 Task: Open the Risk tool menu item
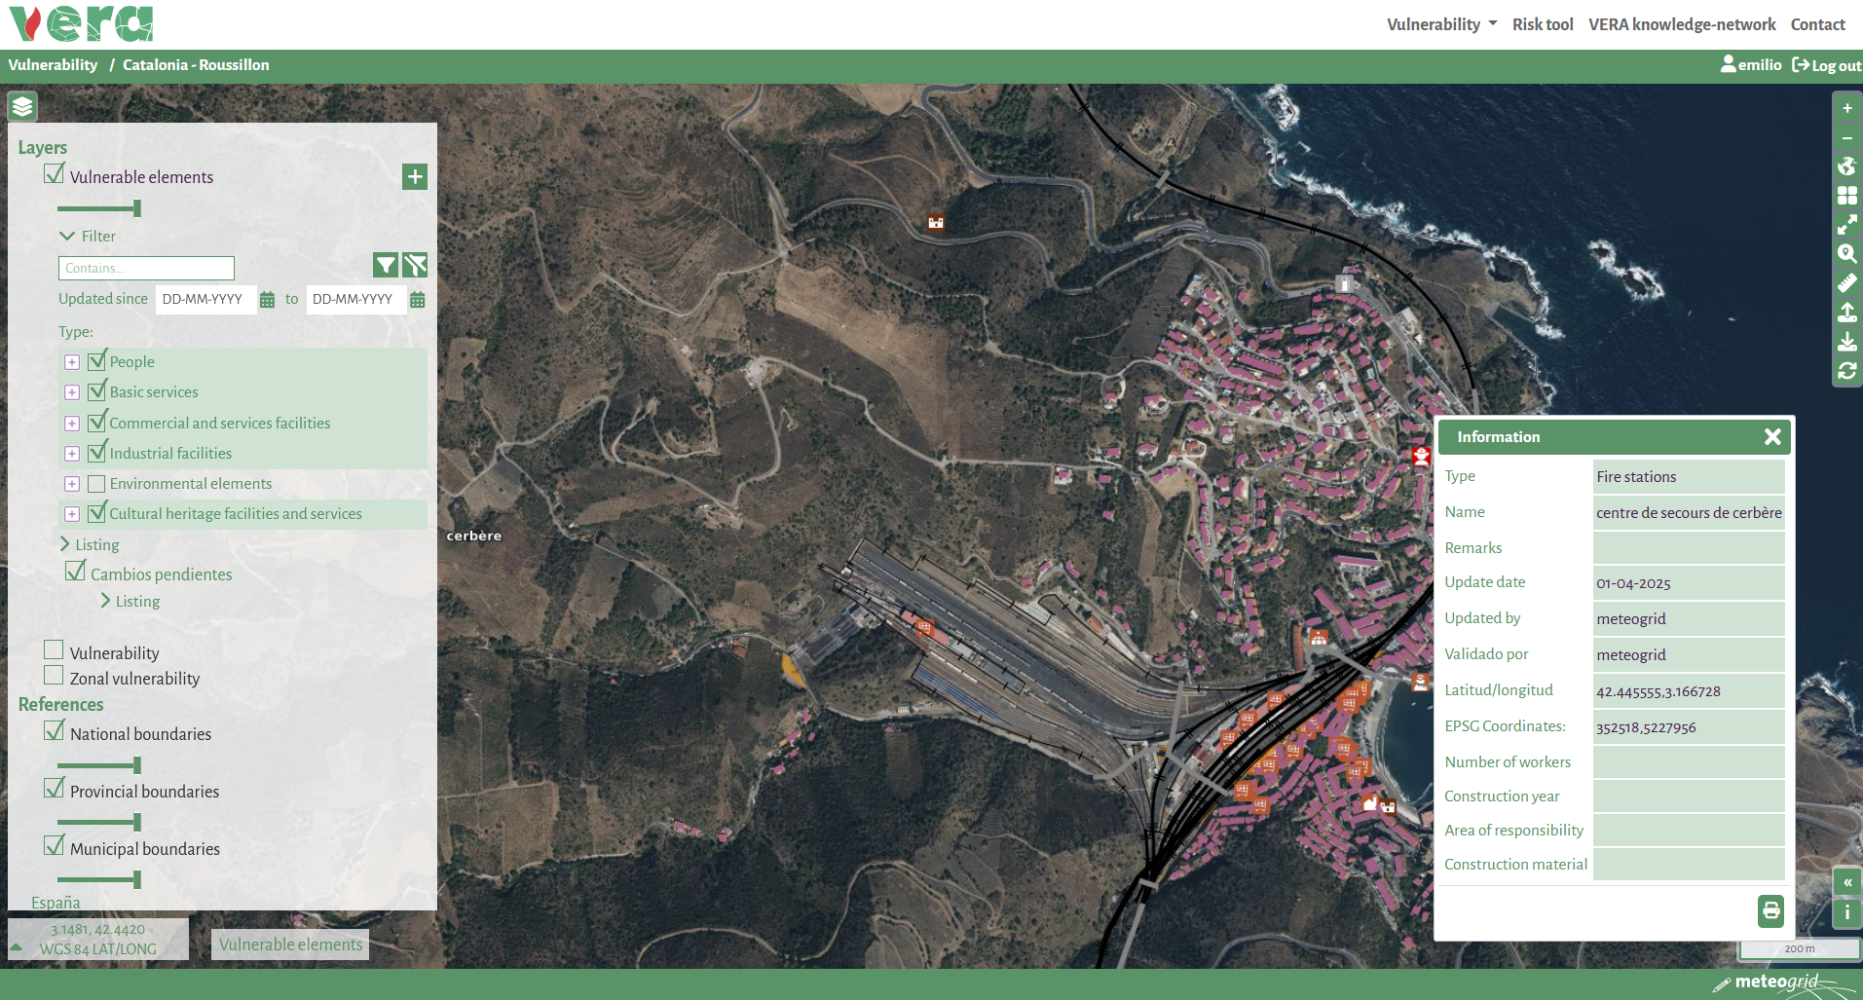pos(1542,24)
